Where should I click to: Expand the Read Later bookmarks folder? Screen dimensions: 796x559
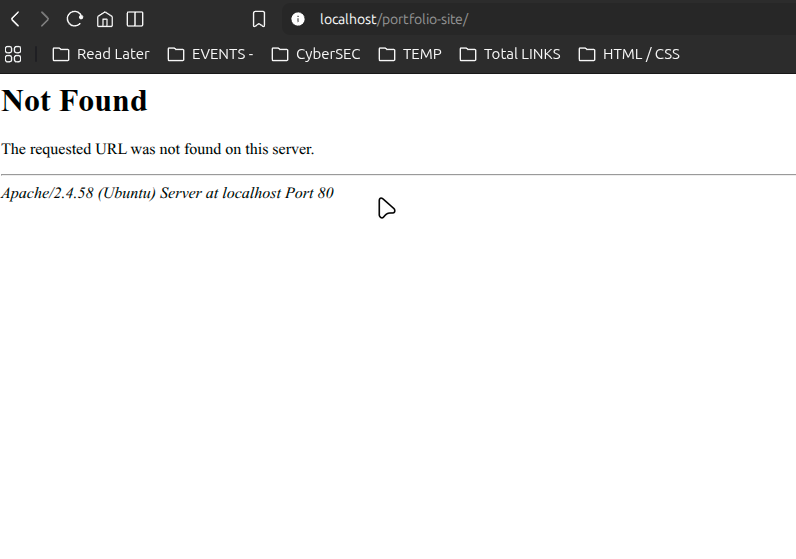101,54
